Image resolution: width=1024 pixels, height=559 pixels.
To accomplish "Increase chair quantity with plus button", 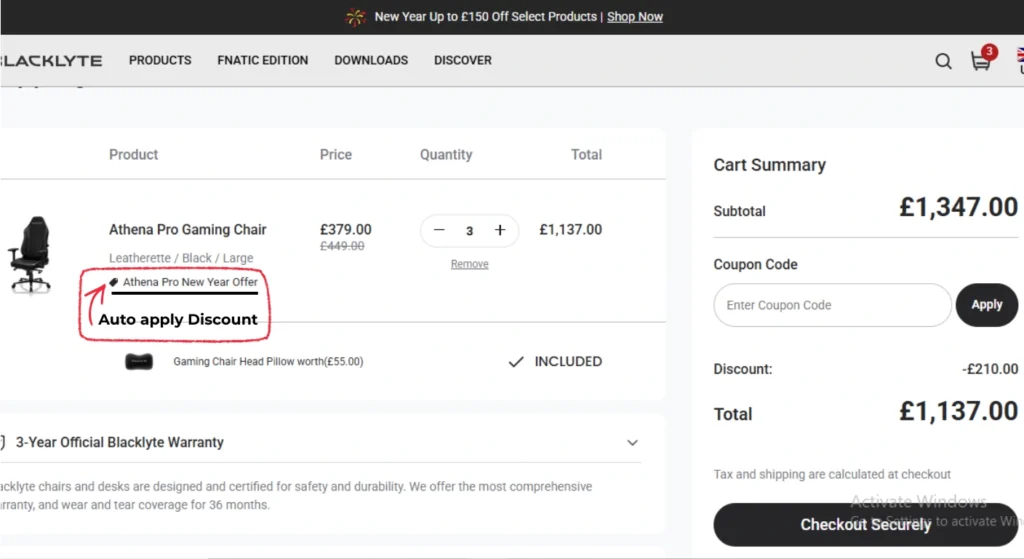I will point(500,231).
